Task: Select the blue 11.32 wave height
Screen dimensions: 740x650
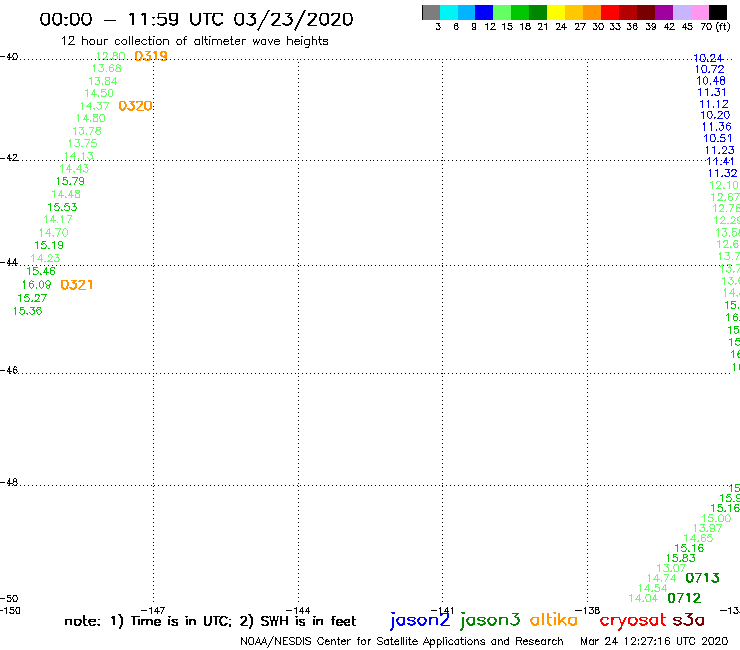Action: (722, 174)
